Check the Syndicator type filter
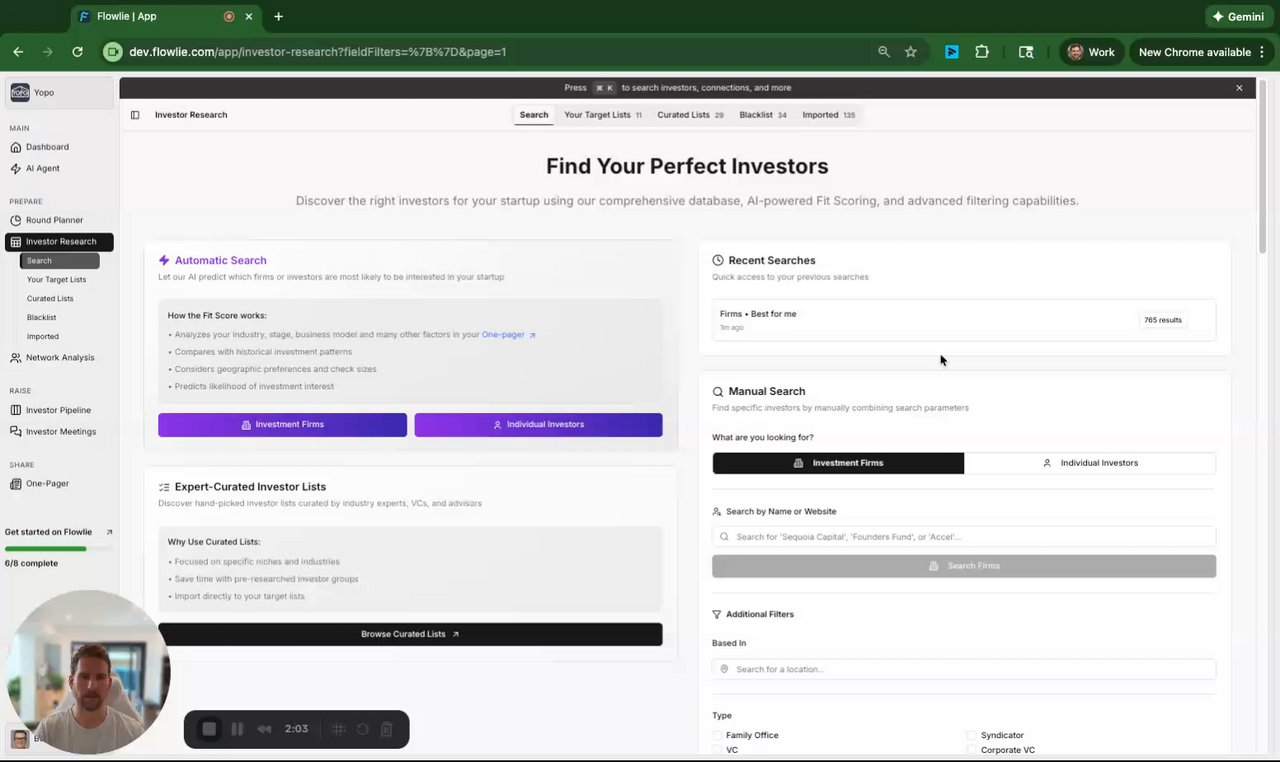1280x762 pixels. 971,735
